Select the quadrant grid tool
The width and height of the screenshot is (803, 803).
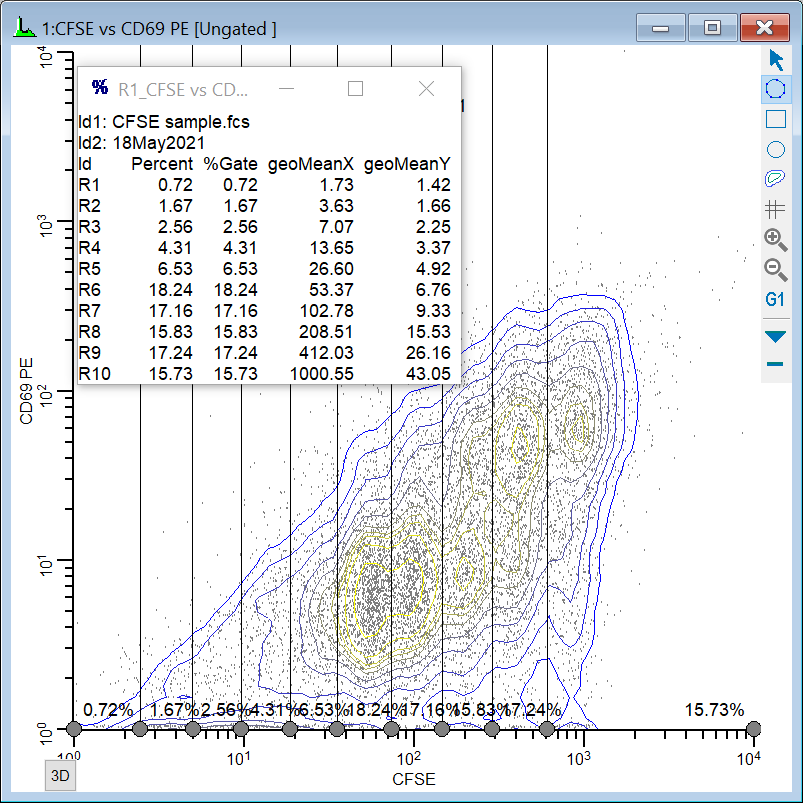pos(775,209)
